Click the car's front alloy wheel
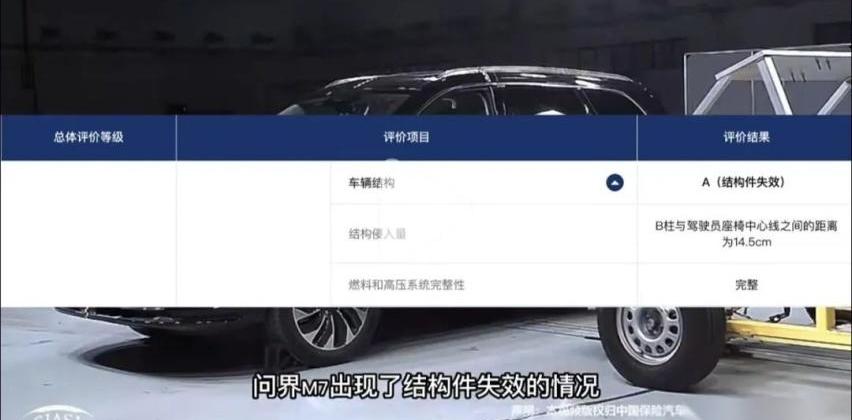This screenshot has width=852, height=420. coord(330,327)
